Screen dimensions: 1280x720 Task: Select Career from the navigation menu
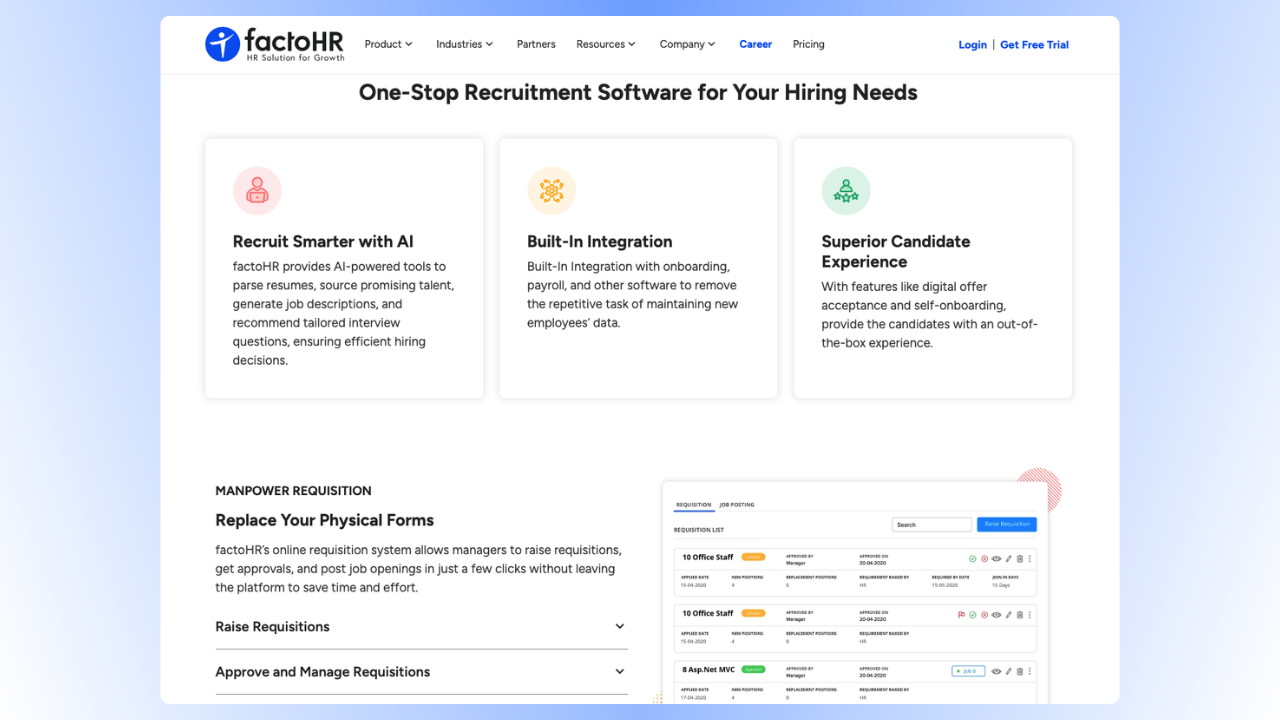[x=755, y=44]
